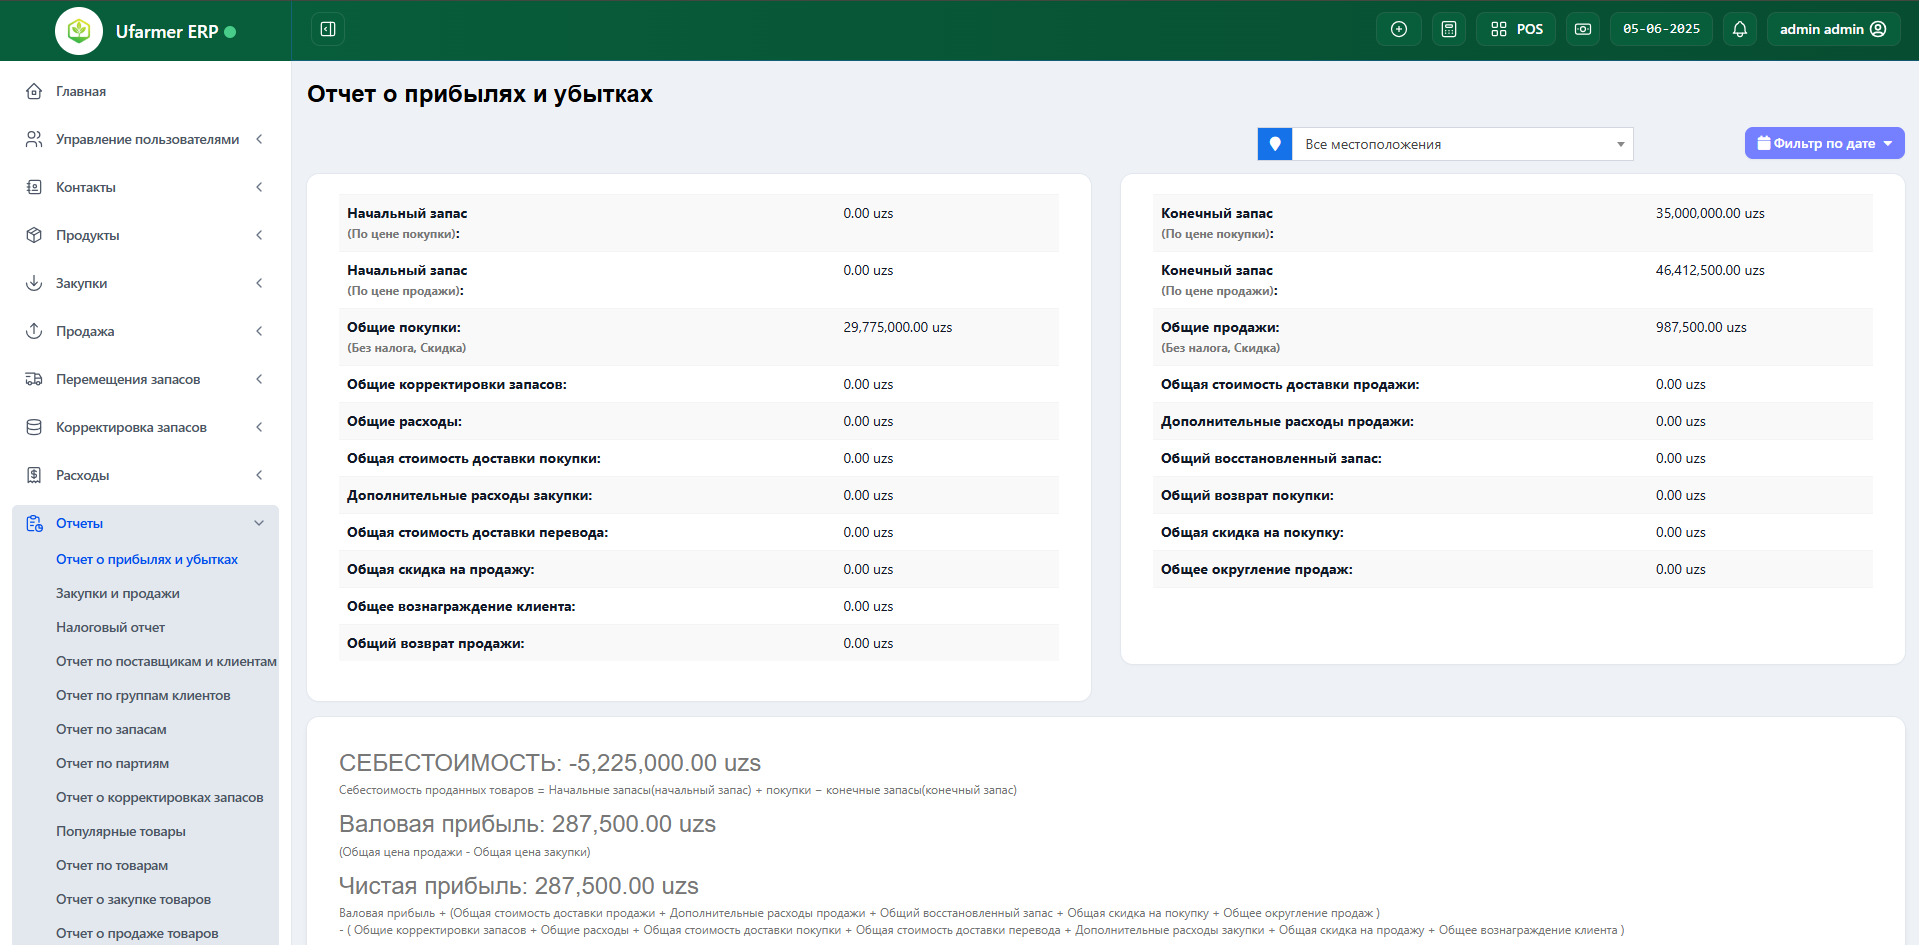Open the Налоговый отчет report
The image size is (1919, 945).
click(x=110, y=627)
